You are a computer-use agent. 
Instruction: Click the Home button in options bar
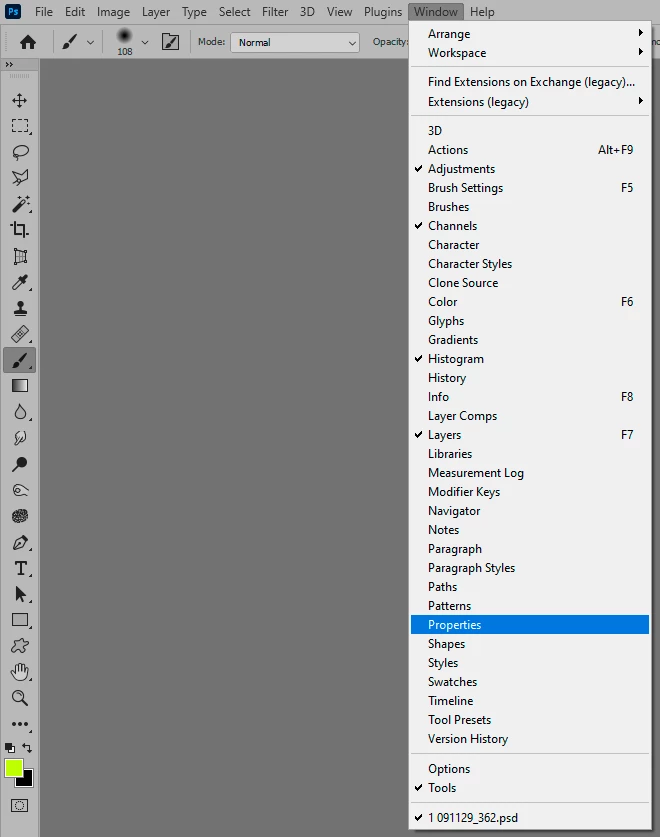pyautogui.click(x=28, y=42)
